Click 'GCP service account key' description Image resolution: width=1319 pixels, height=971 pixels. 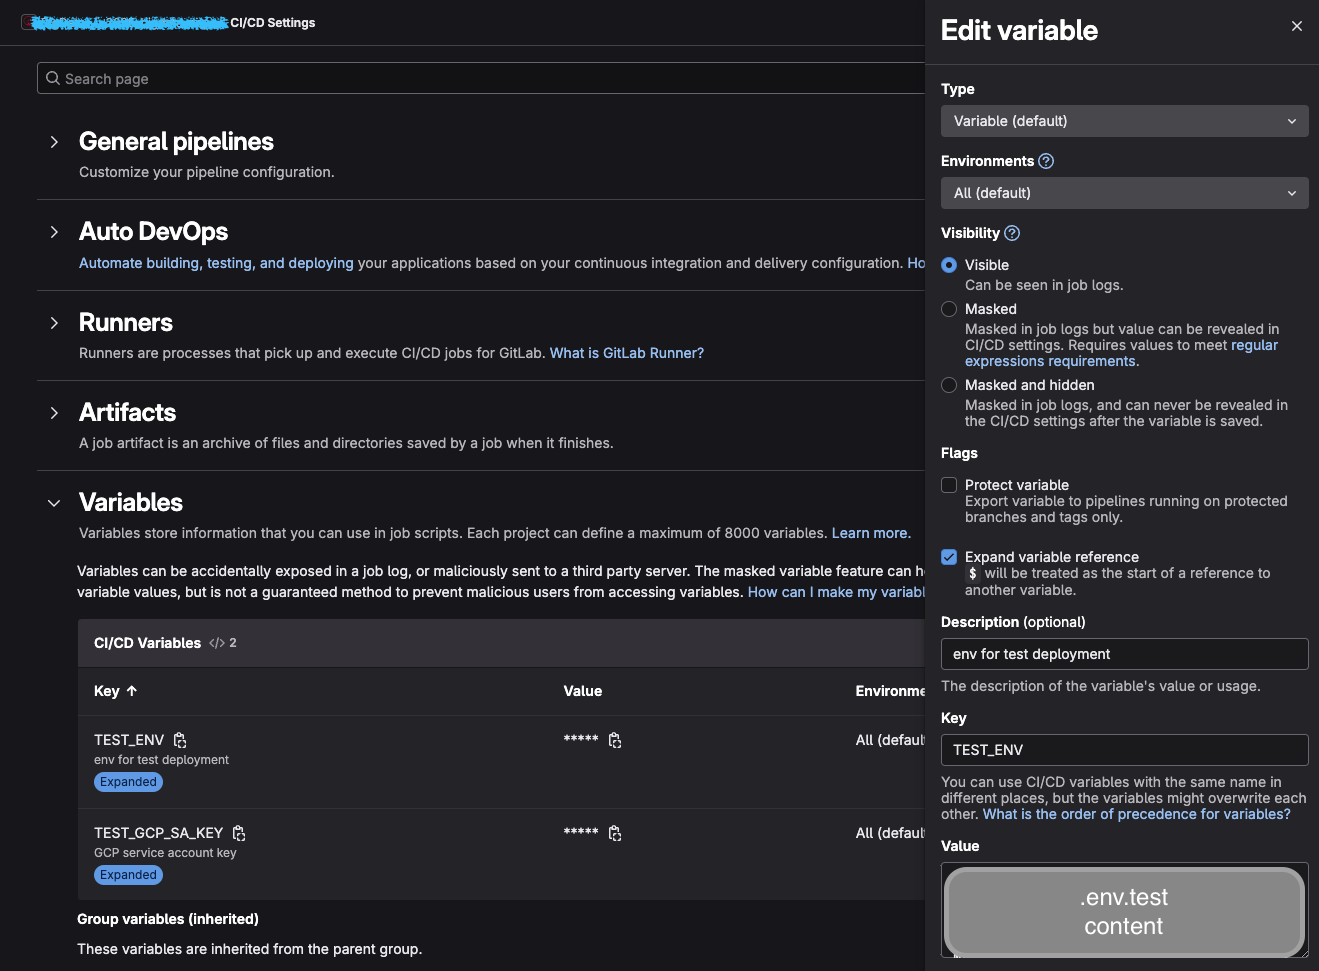(165, 853)
